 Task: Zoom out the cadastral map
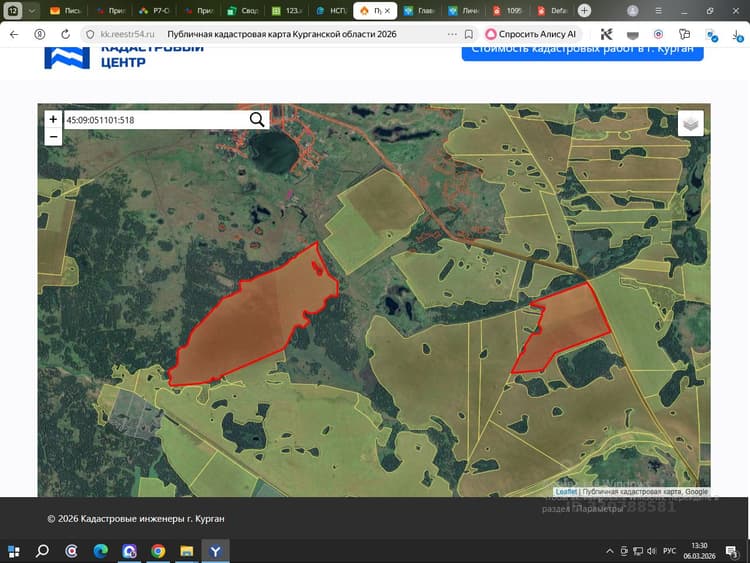click(x=53, y=137)
